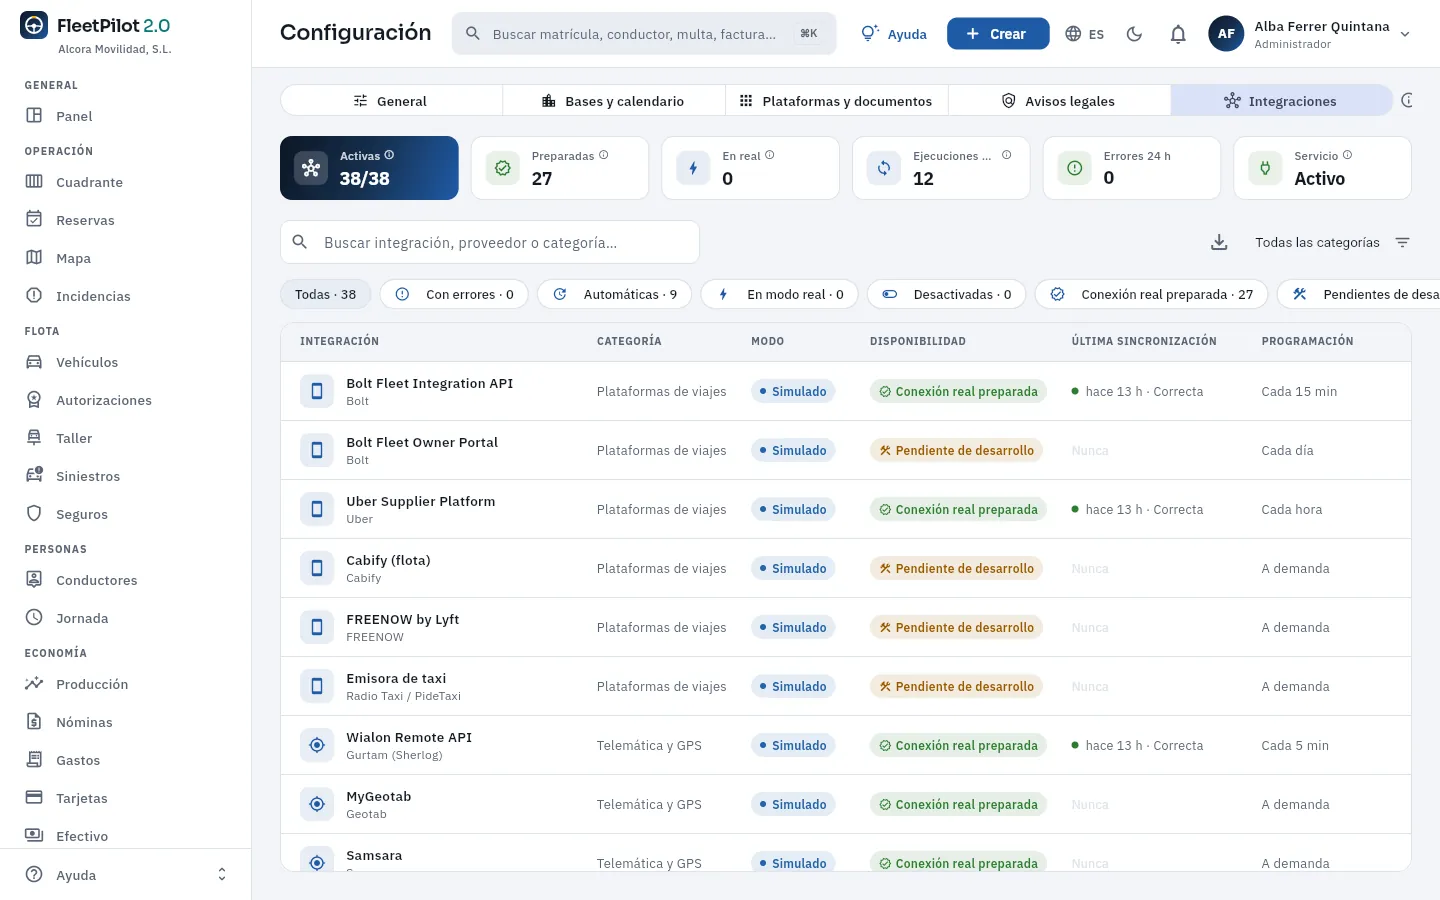Expand Alba Ferrer Quintana account menu
The image size is (1440, 900).
[1310, 34]
